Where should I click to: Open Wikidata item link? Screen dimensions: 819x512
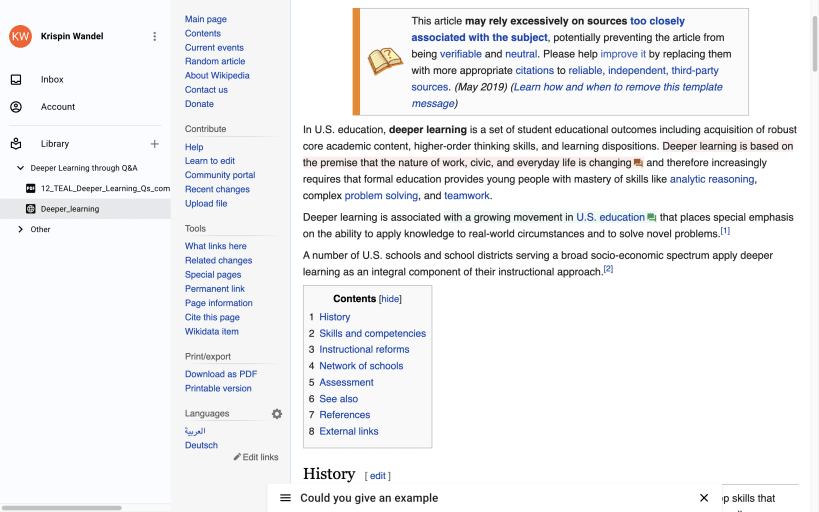[212, 331]
